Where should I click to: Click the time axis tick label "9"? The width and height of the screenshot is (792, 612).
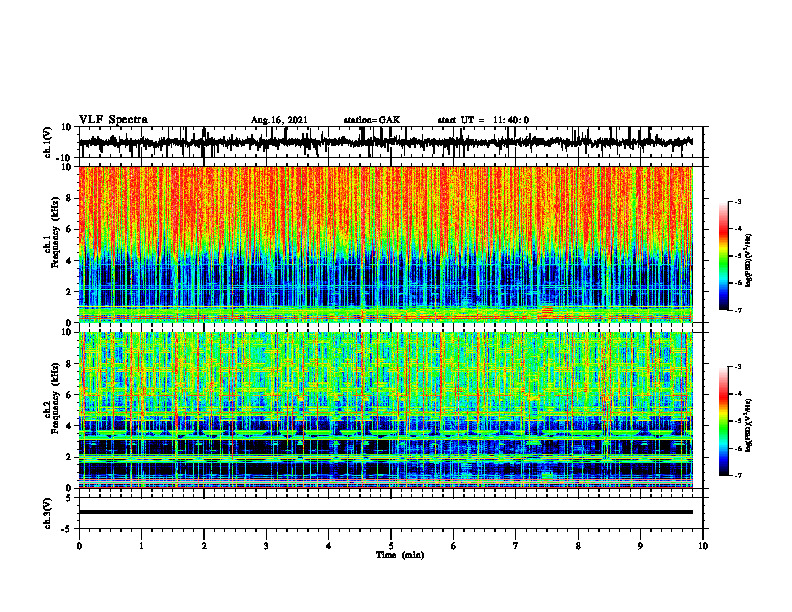tap(640, 546)
